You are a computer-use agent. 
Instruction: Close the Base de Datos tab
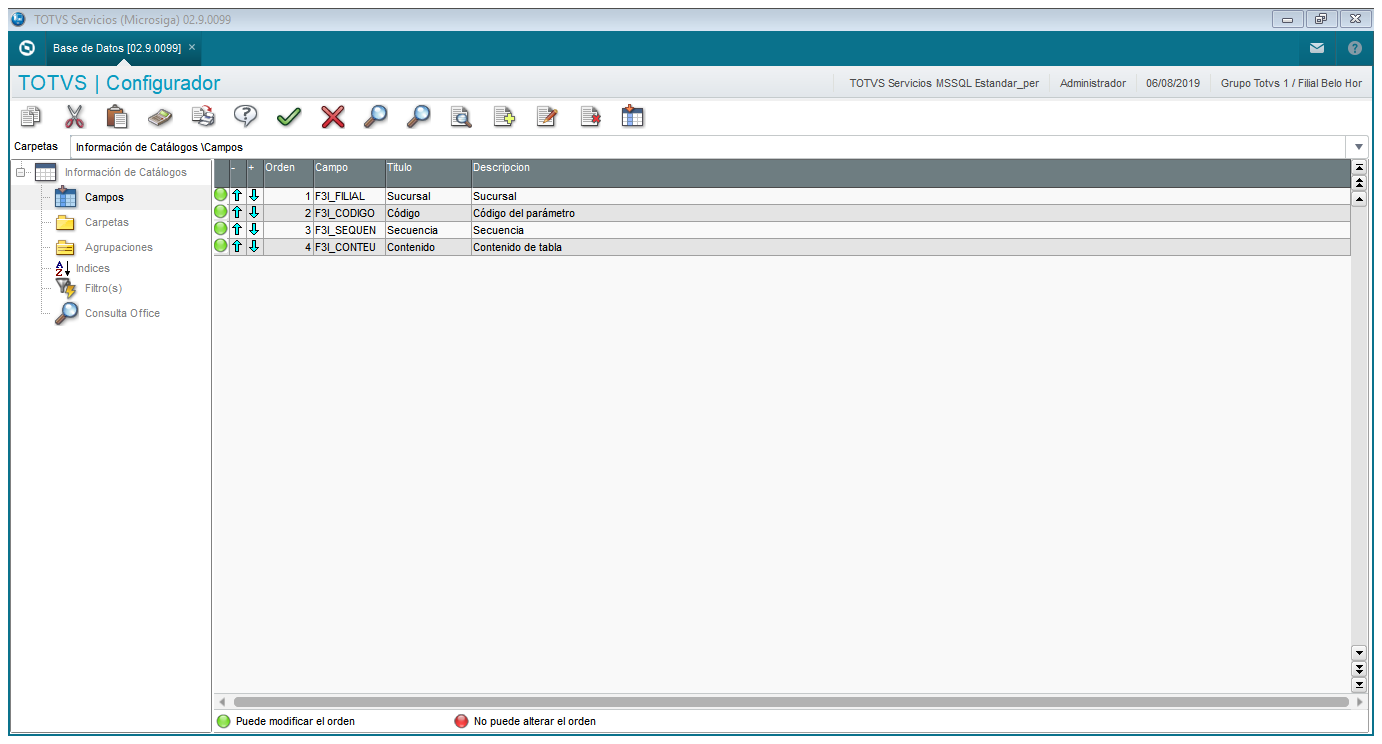click(192, 47)
